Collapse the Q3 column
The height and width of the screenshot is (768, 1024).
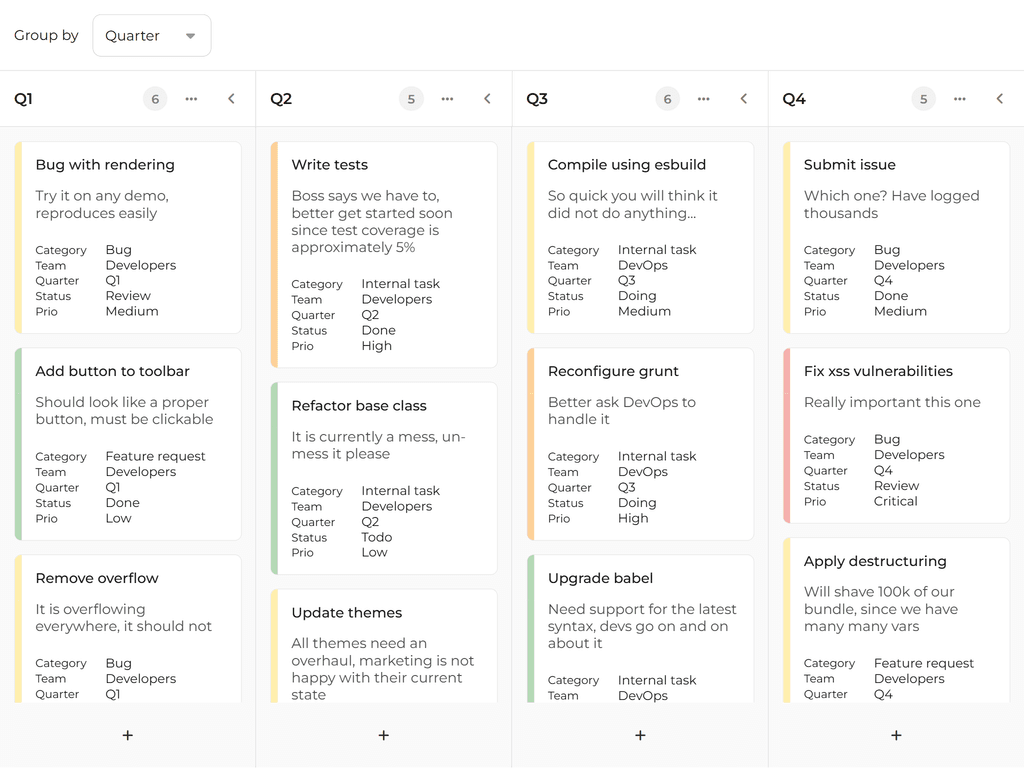(743, 98)
